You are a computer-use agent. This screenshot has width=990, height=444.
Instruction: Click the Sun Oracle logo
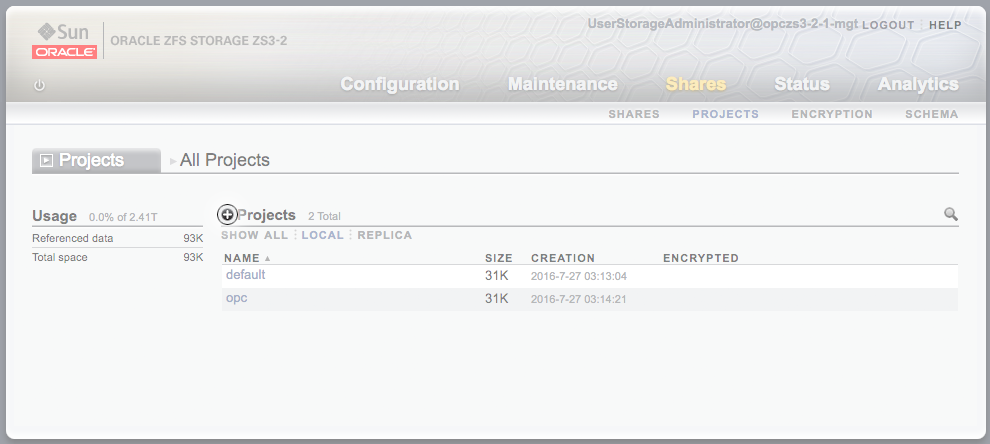(64, 40)
